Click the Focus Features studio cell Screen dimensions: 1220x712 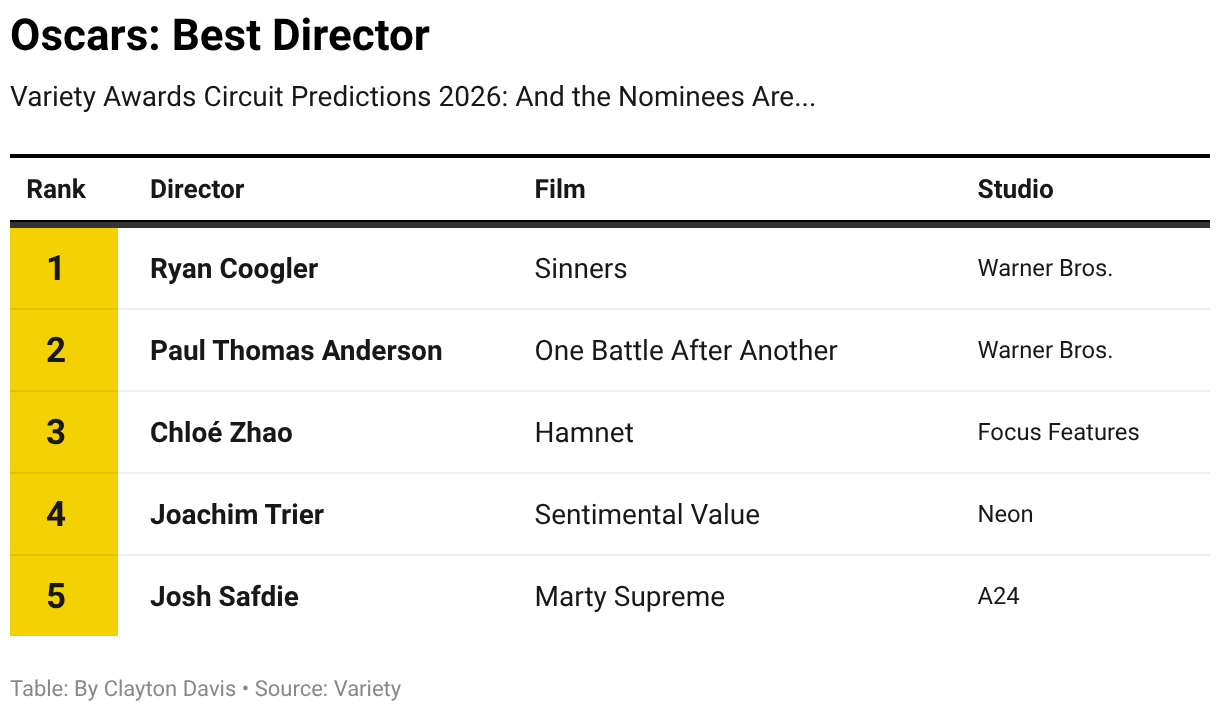(x=1058, y=432)
